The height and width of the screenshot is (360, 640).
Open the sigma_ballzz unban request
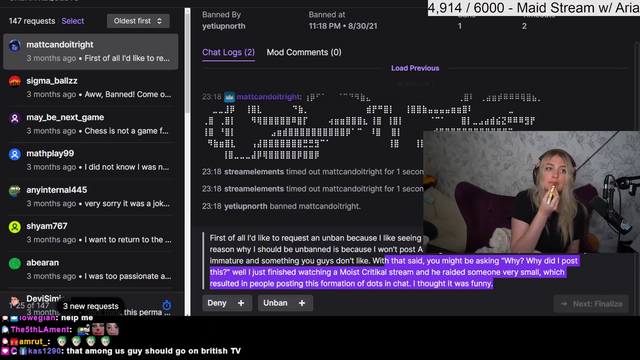(91, 88)
